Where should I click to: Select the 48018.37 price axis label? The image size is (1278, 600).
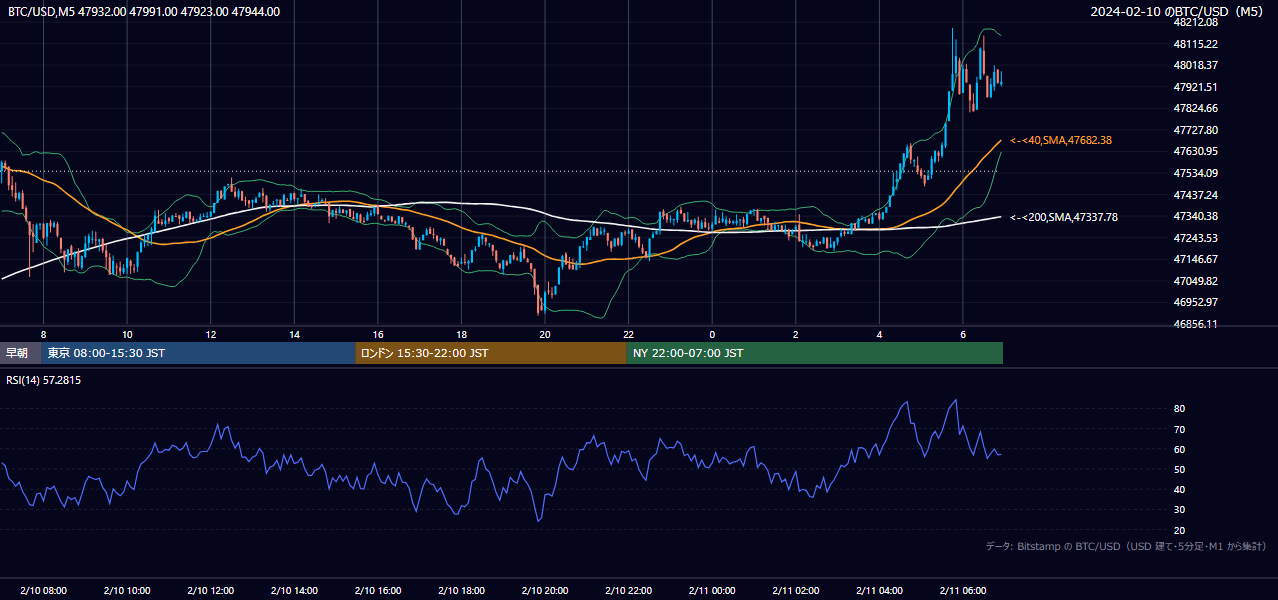click(1195, 65)
